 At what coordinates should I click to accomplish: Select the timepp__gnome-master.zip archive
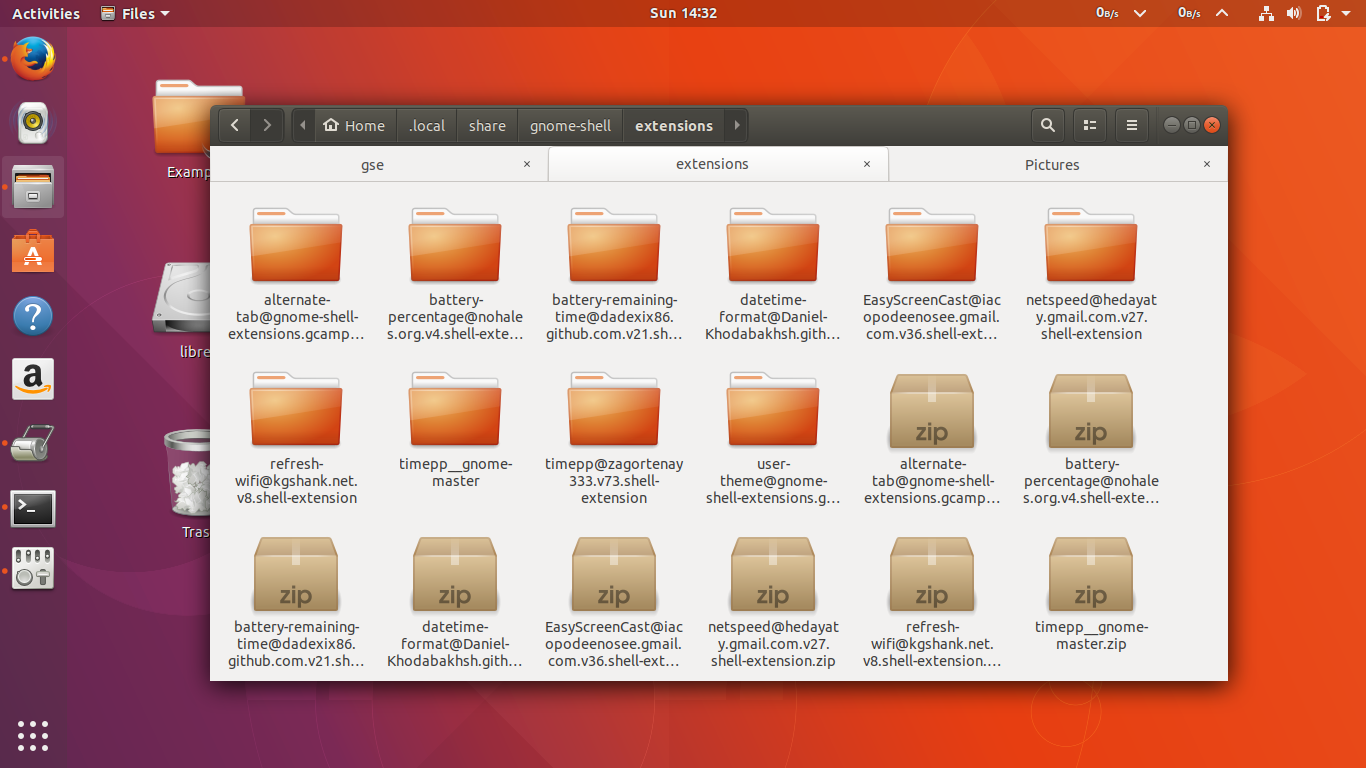(x=1090, y=573)
